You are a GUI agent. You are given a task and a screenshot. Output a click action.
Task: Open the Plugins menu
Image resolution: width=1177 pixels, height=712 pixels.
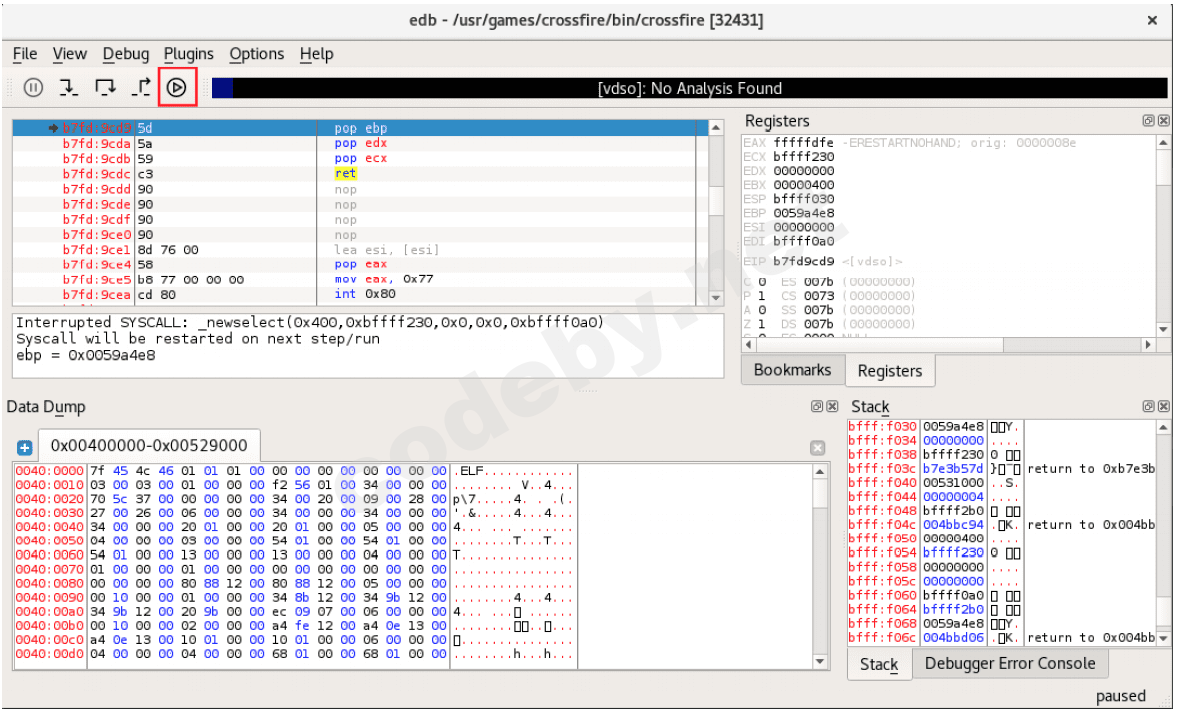pos(188,54)
